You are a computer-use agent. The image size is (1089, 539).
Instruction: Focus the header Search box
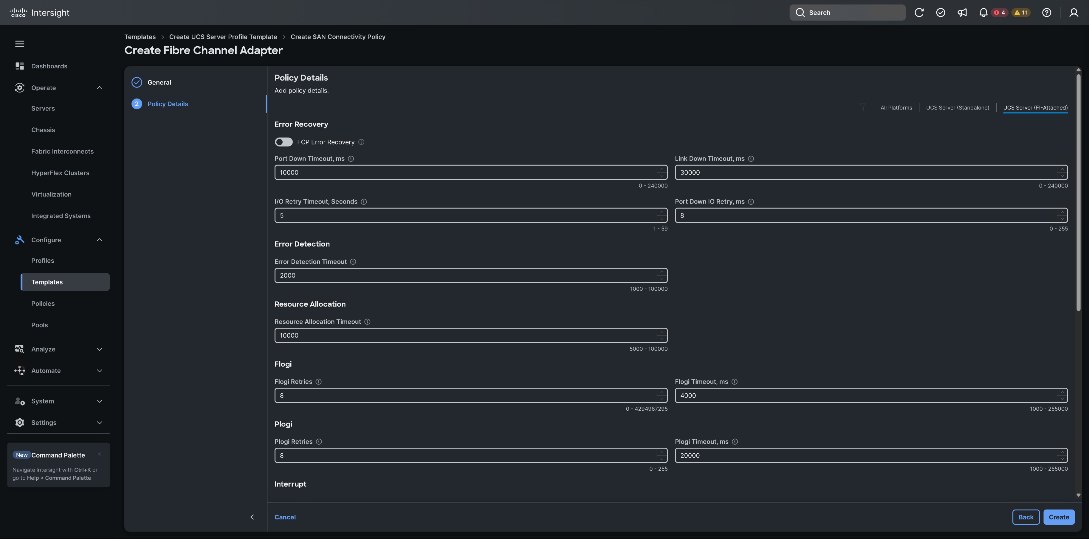pos(847,13)
